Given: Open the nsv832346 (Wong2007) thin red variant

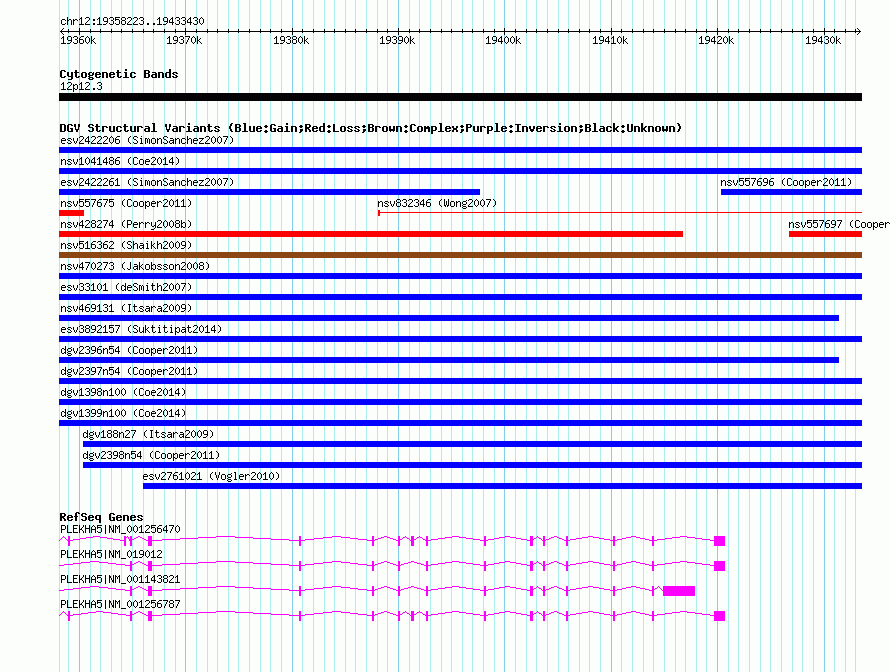Looking at the screenshot, I should point(620,213).
